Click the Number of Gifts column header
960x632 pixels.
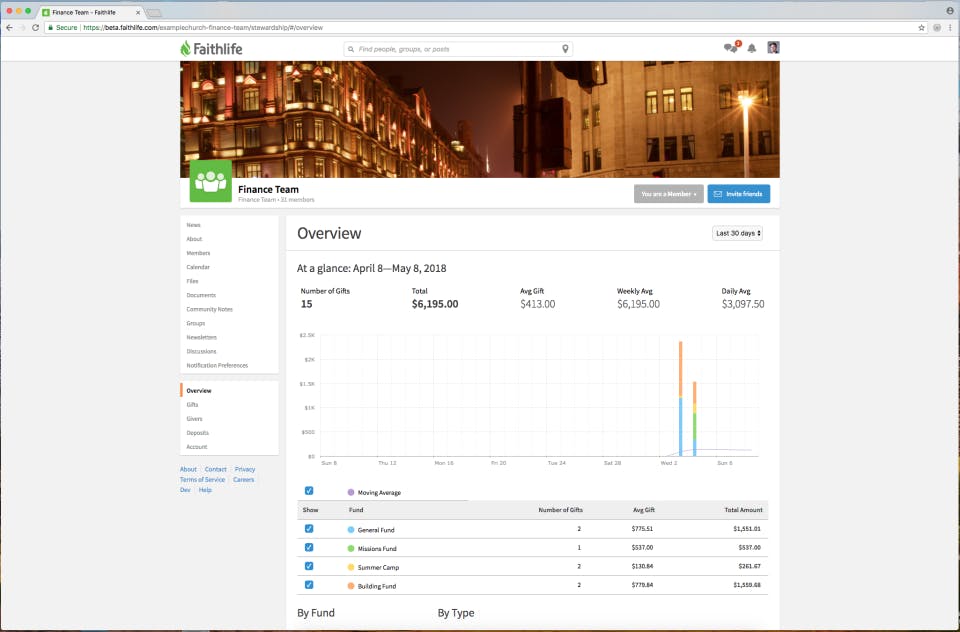click(x=560, y=510)
